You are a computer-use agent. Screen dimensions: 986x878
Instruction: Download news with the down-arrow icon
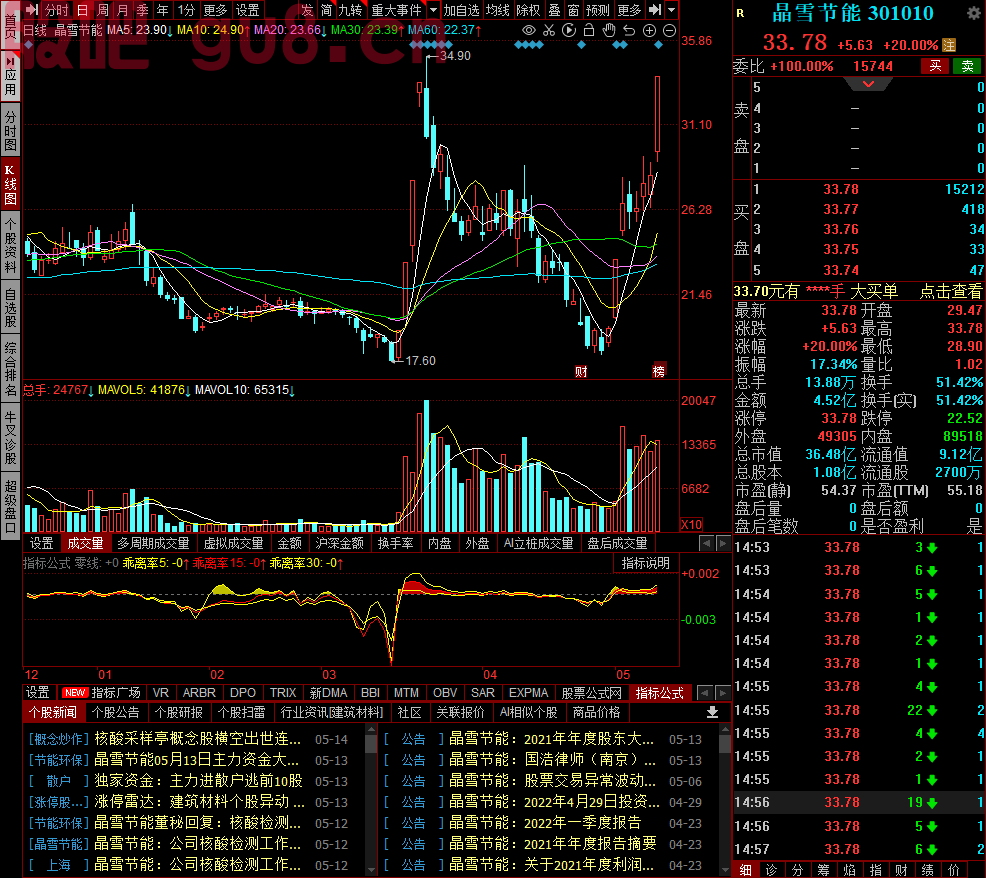tap(712, 712)
